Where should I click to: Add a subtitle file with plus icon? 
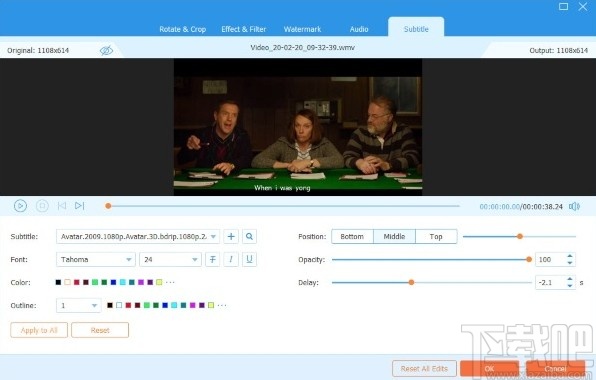[x=231, y=236]
